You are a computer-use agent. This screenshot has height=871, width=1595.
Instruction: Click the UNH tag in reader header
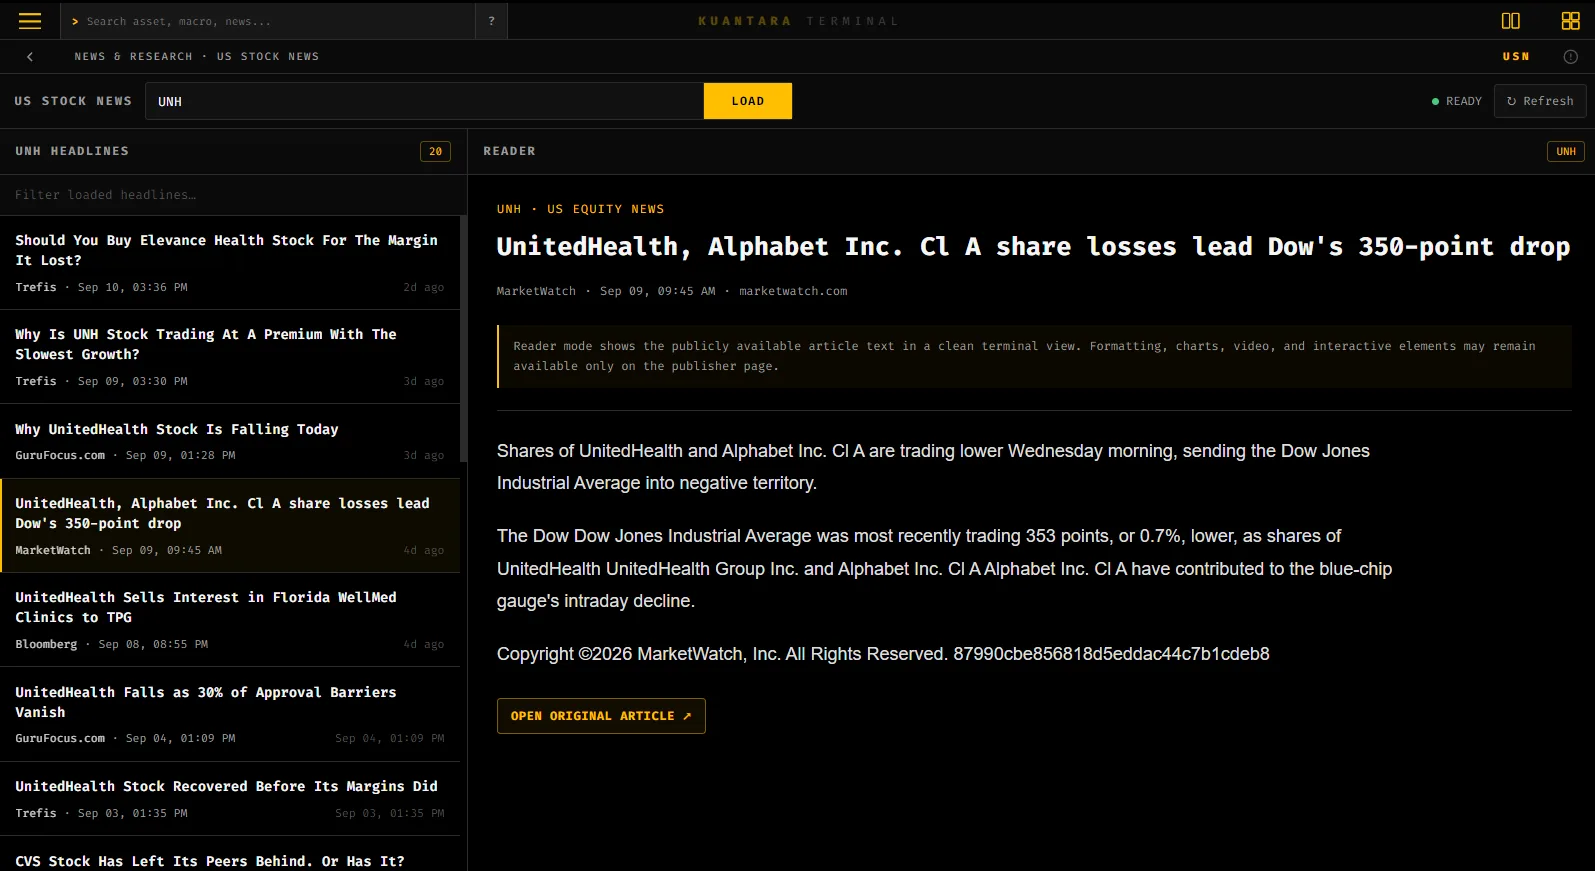[x=1565, y=151]
